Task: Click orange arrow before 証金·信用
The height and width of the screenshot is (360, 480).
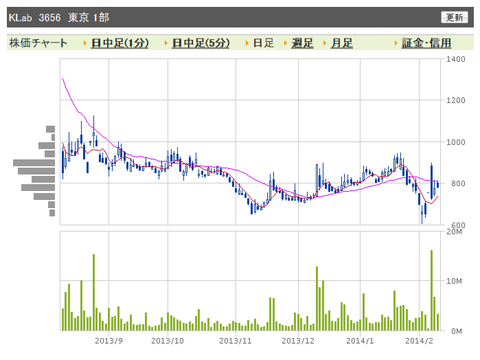Action: pyautogui.click(x=396, y=43)
